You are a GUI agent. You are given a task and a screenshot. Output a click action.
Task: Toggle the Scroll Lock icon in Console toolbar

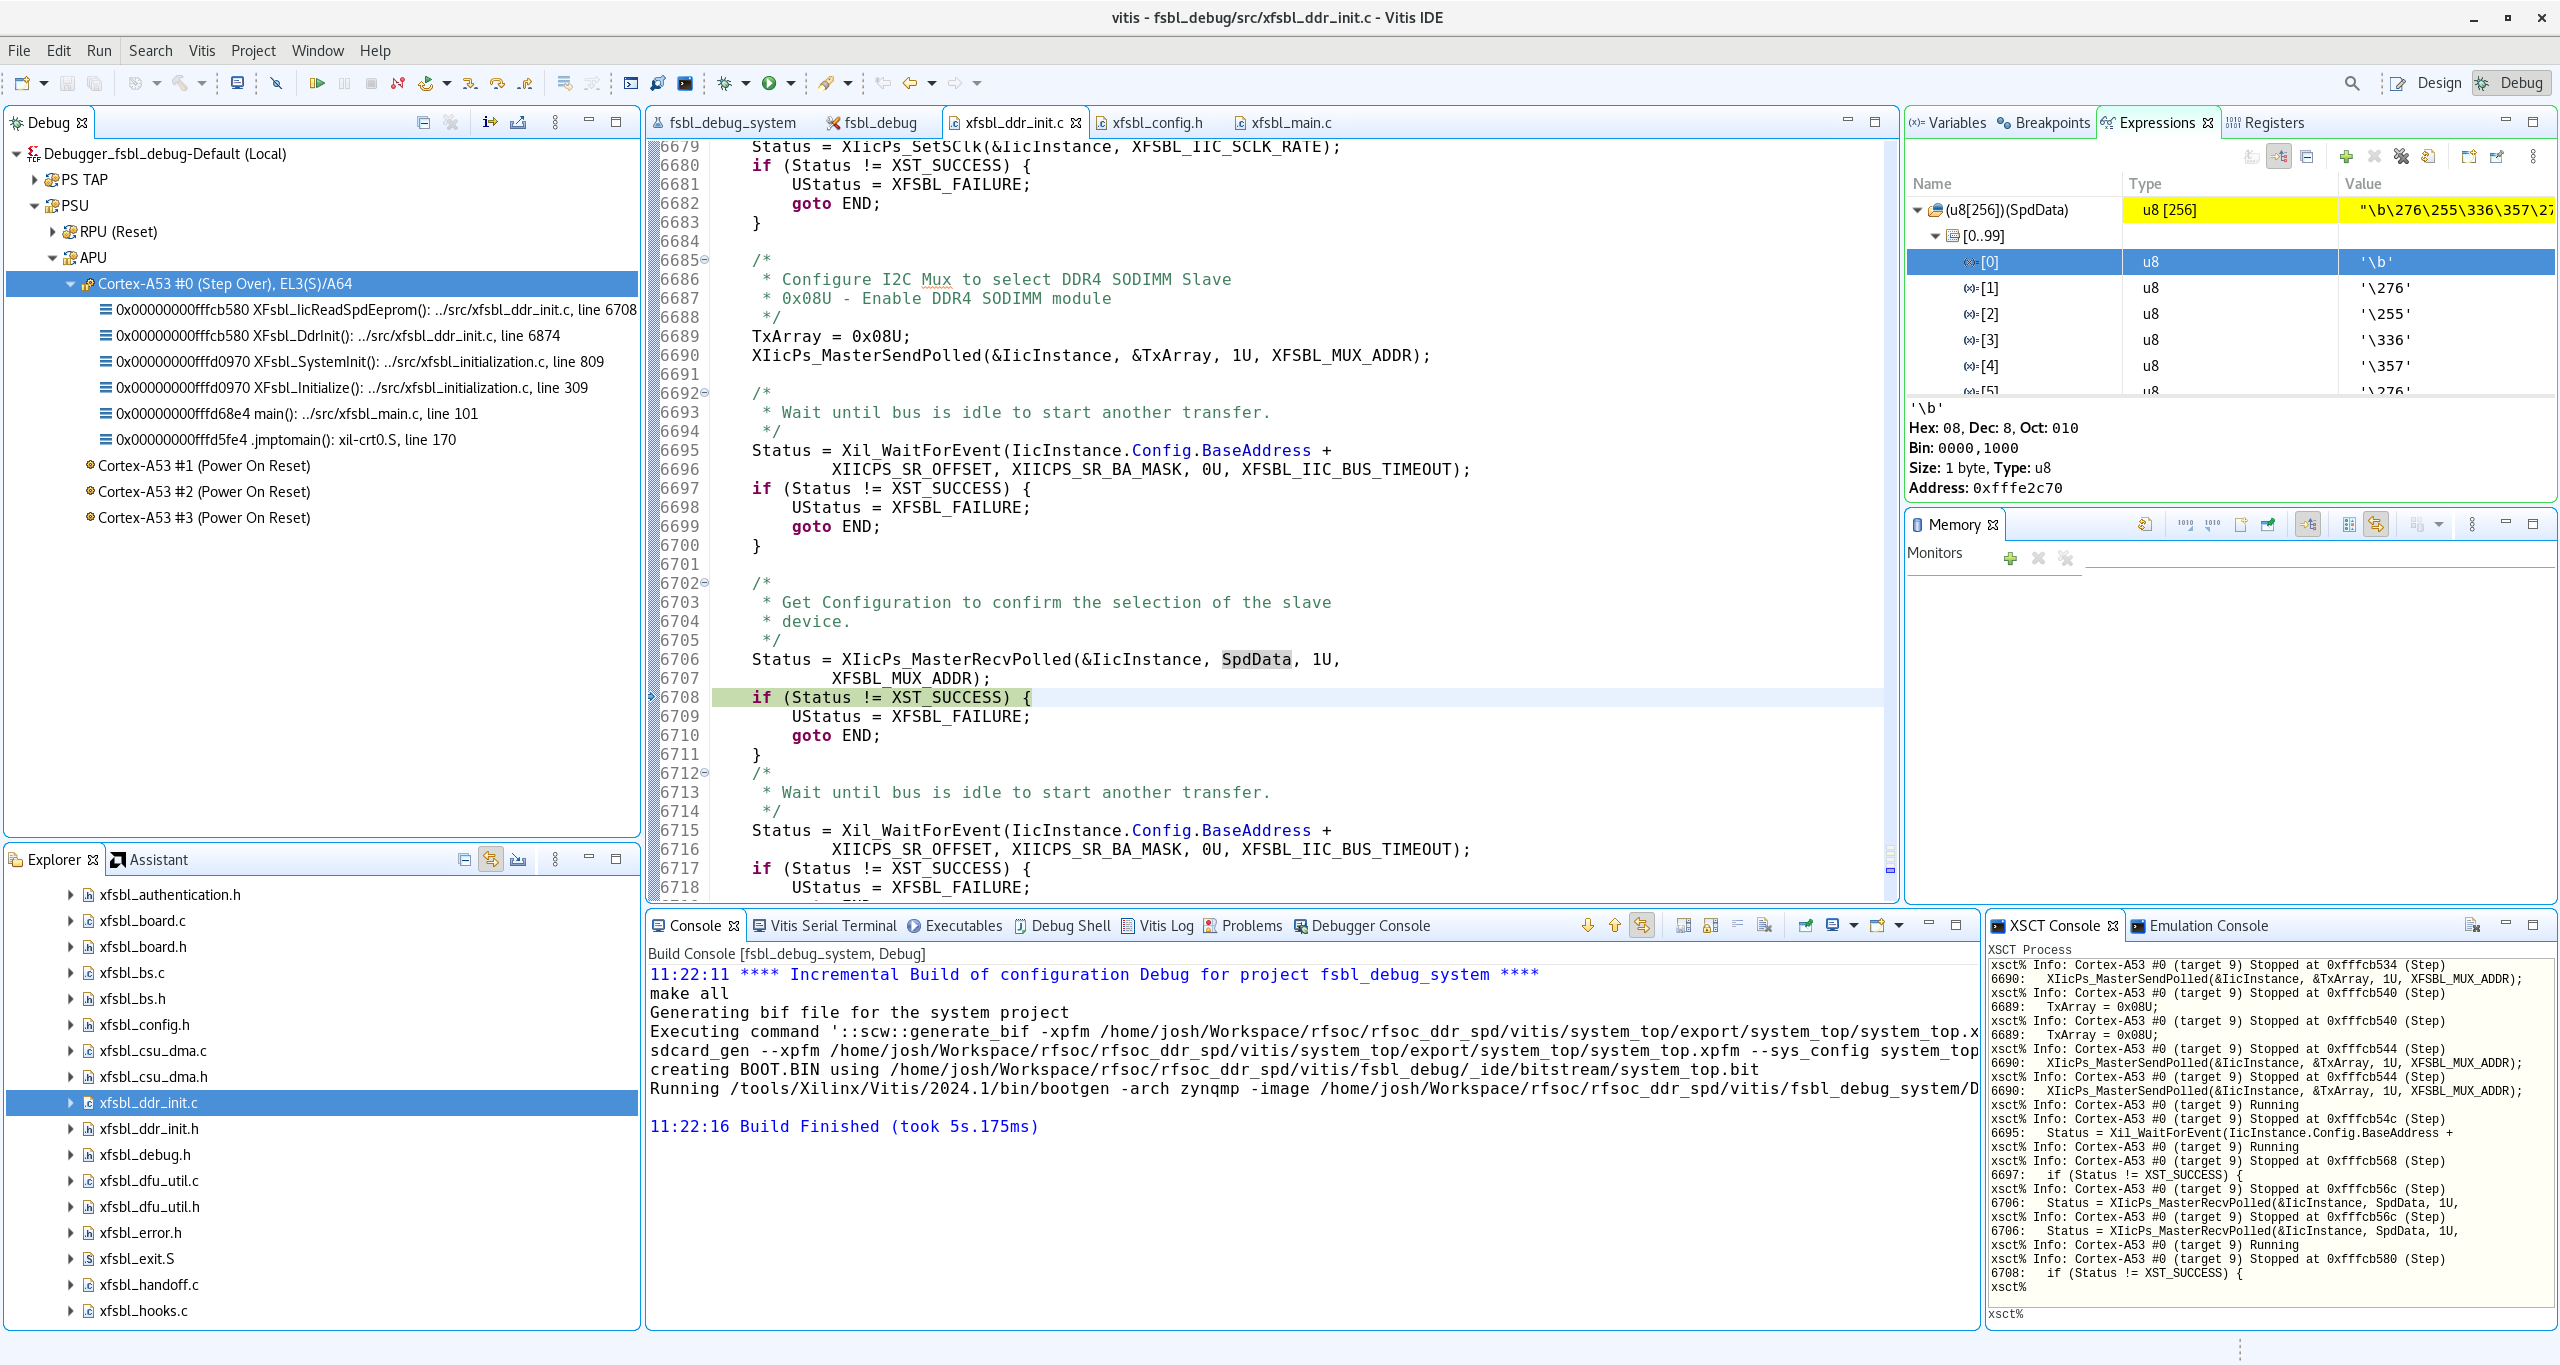pyautogui.click(x=1710, y=926)
